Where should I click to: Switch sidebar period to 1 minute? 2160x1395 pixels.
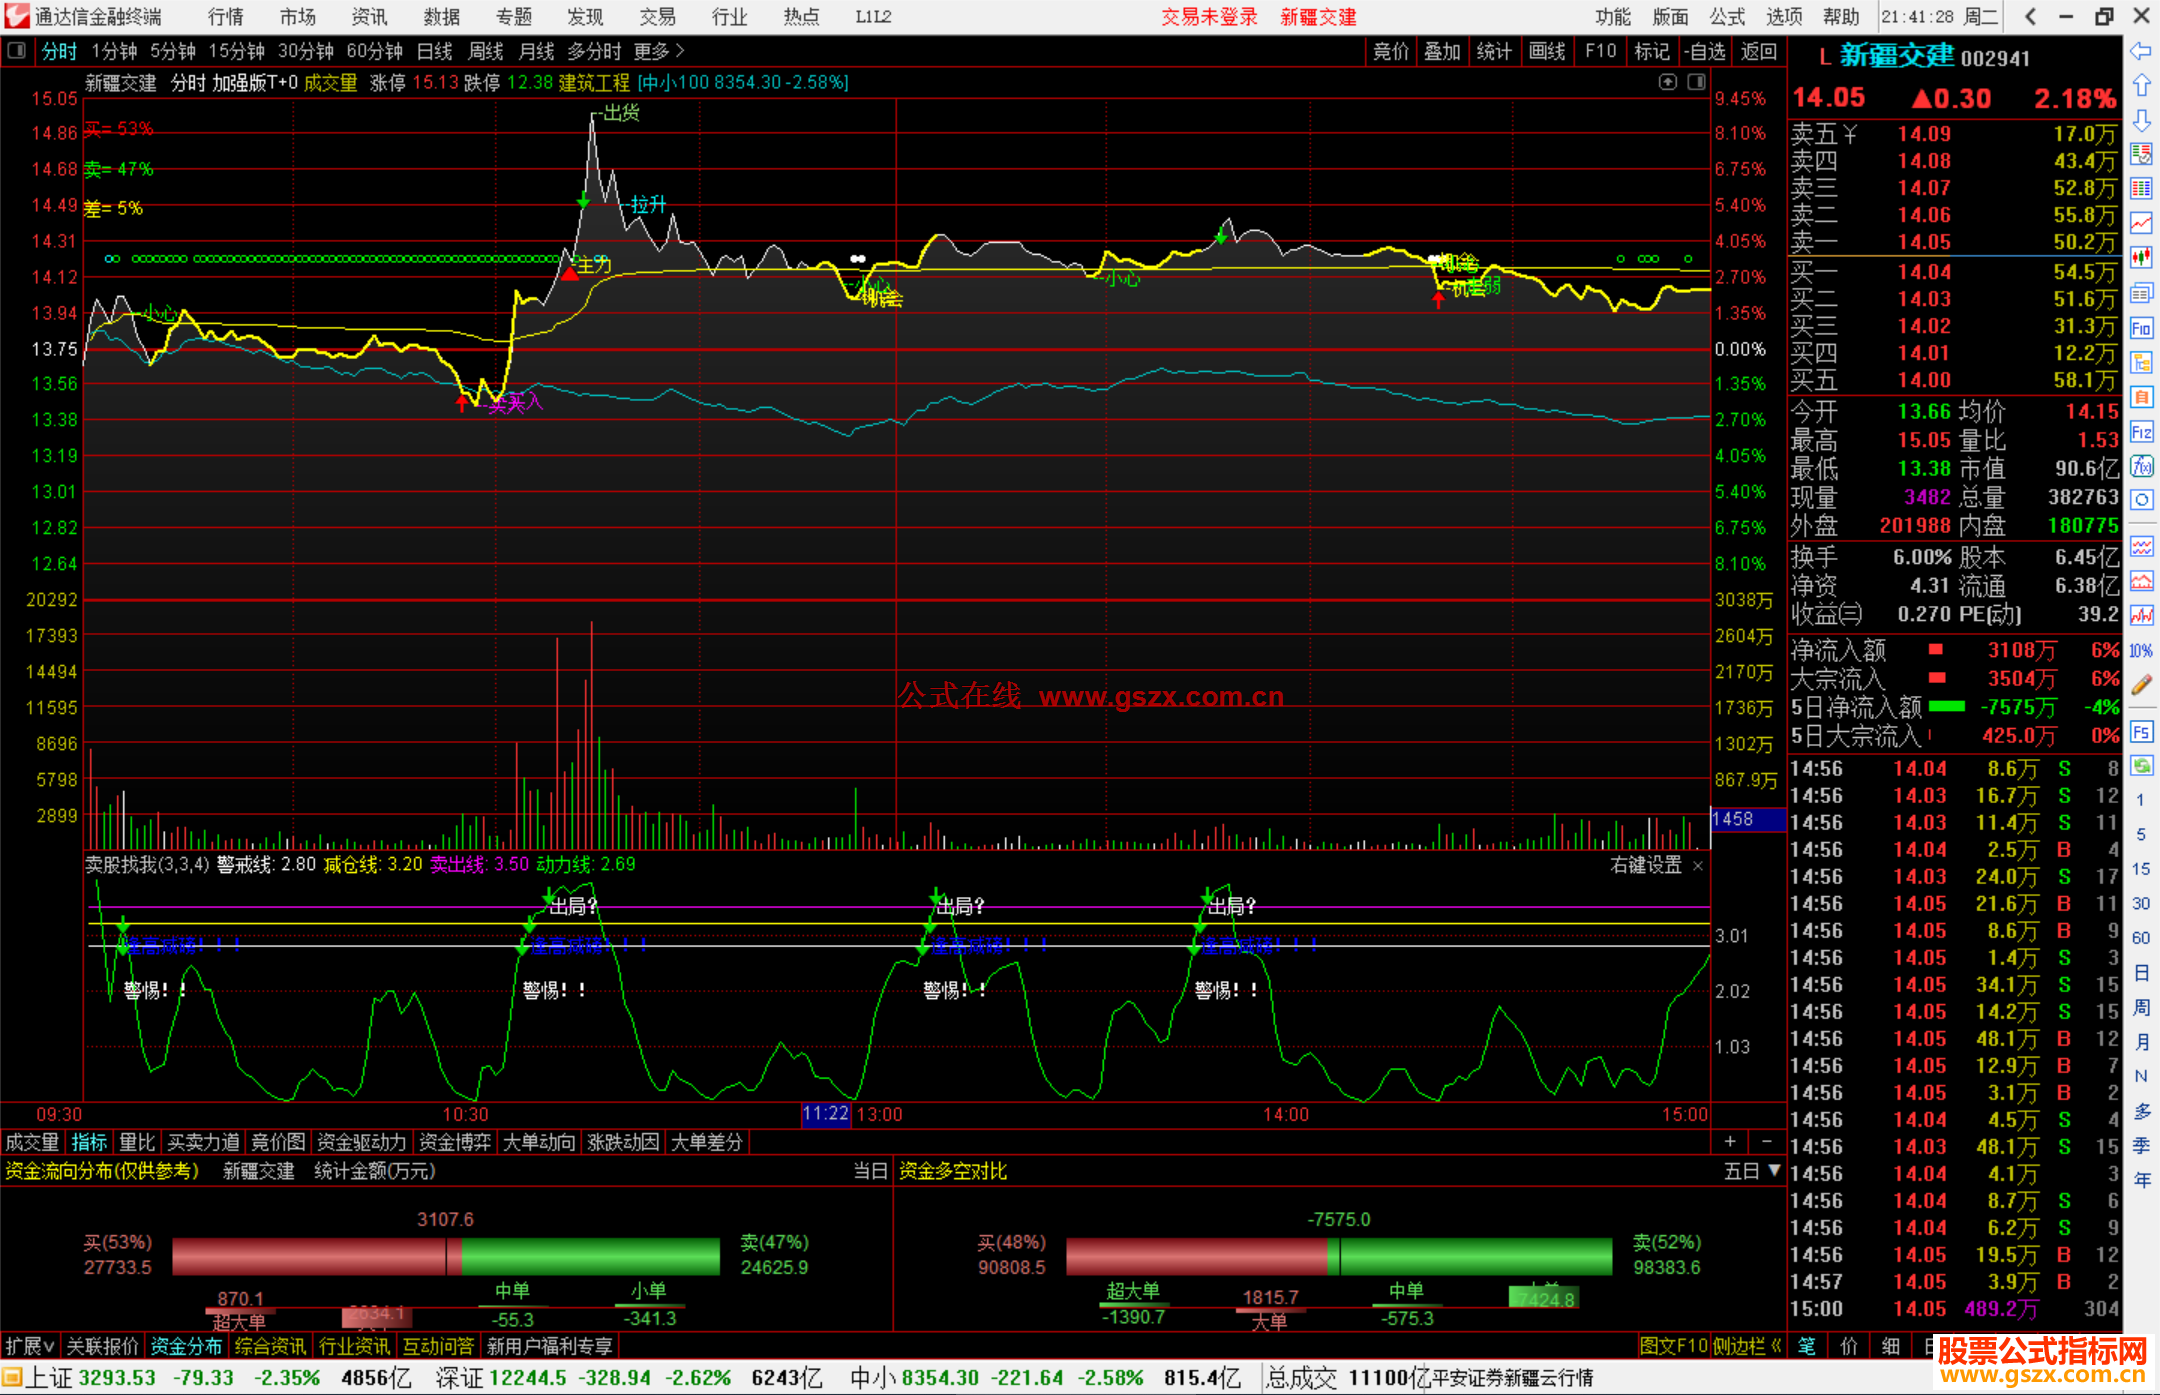pyautogui.click(x=2141, y=800)
